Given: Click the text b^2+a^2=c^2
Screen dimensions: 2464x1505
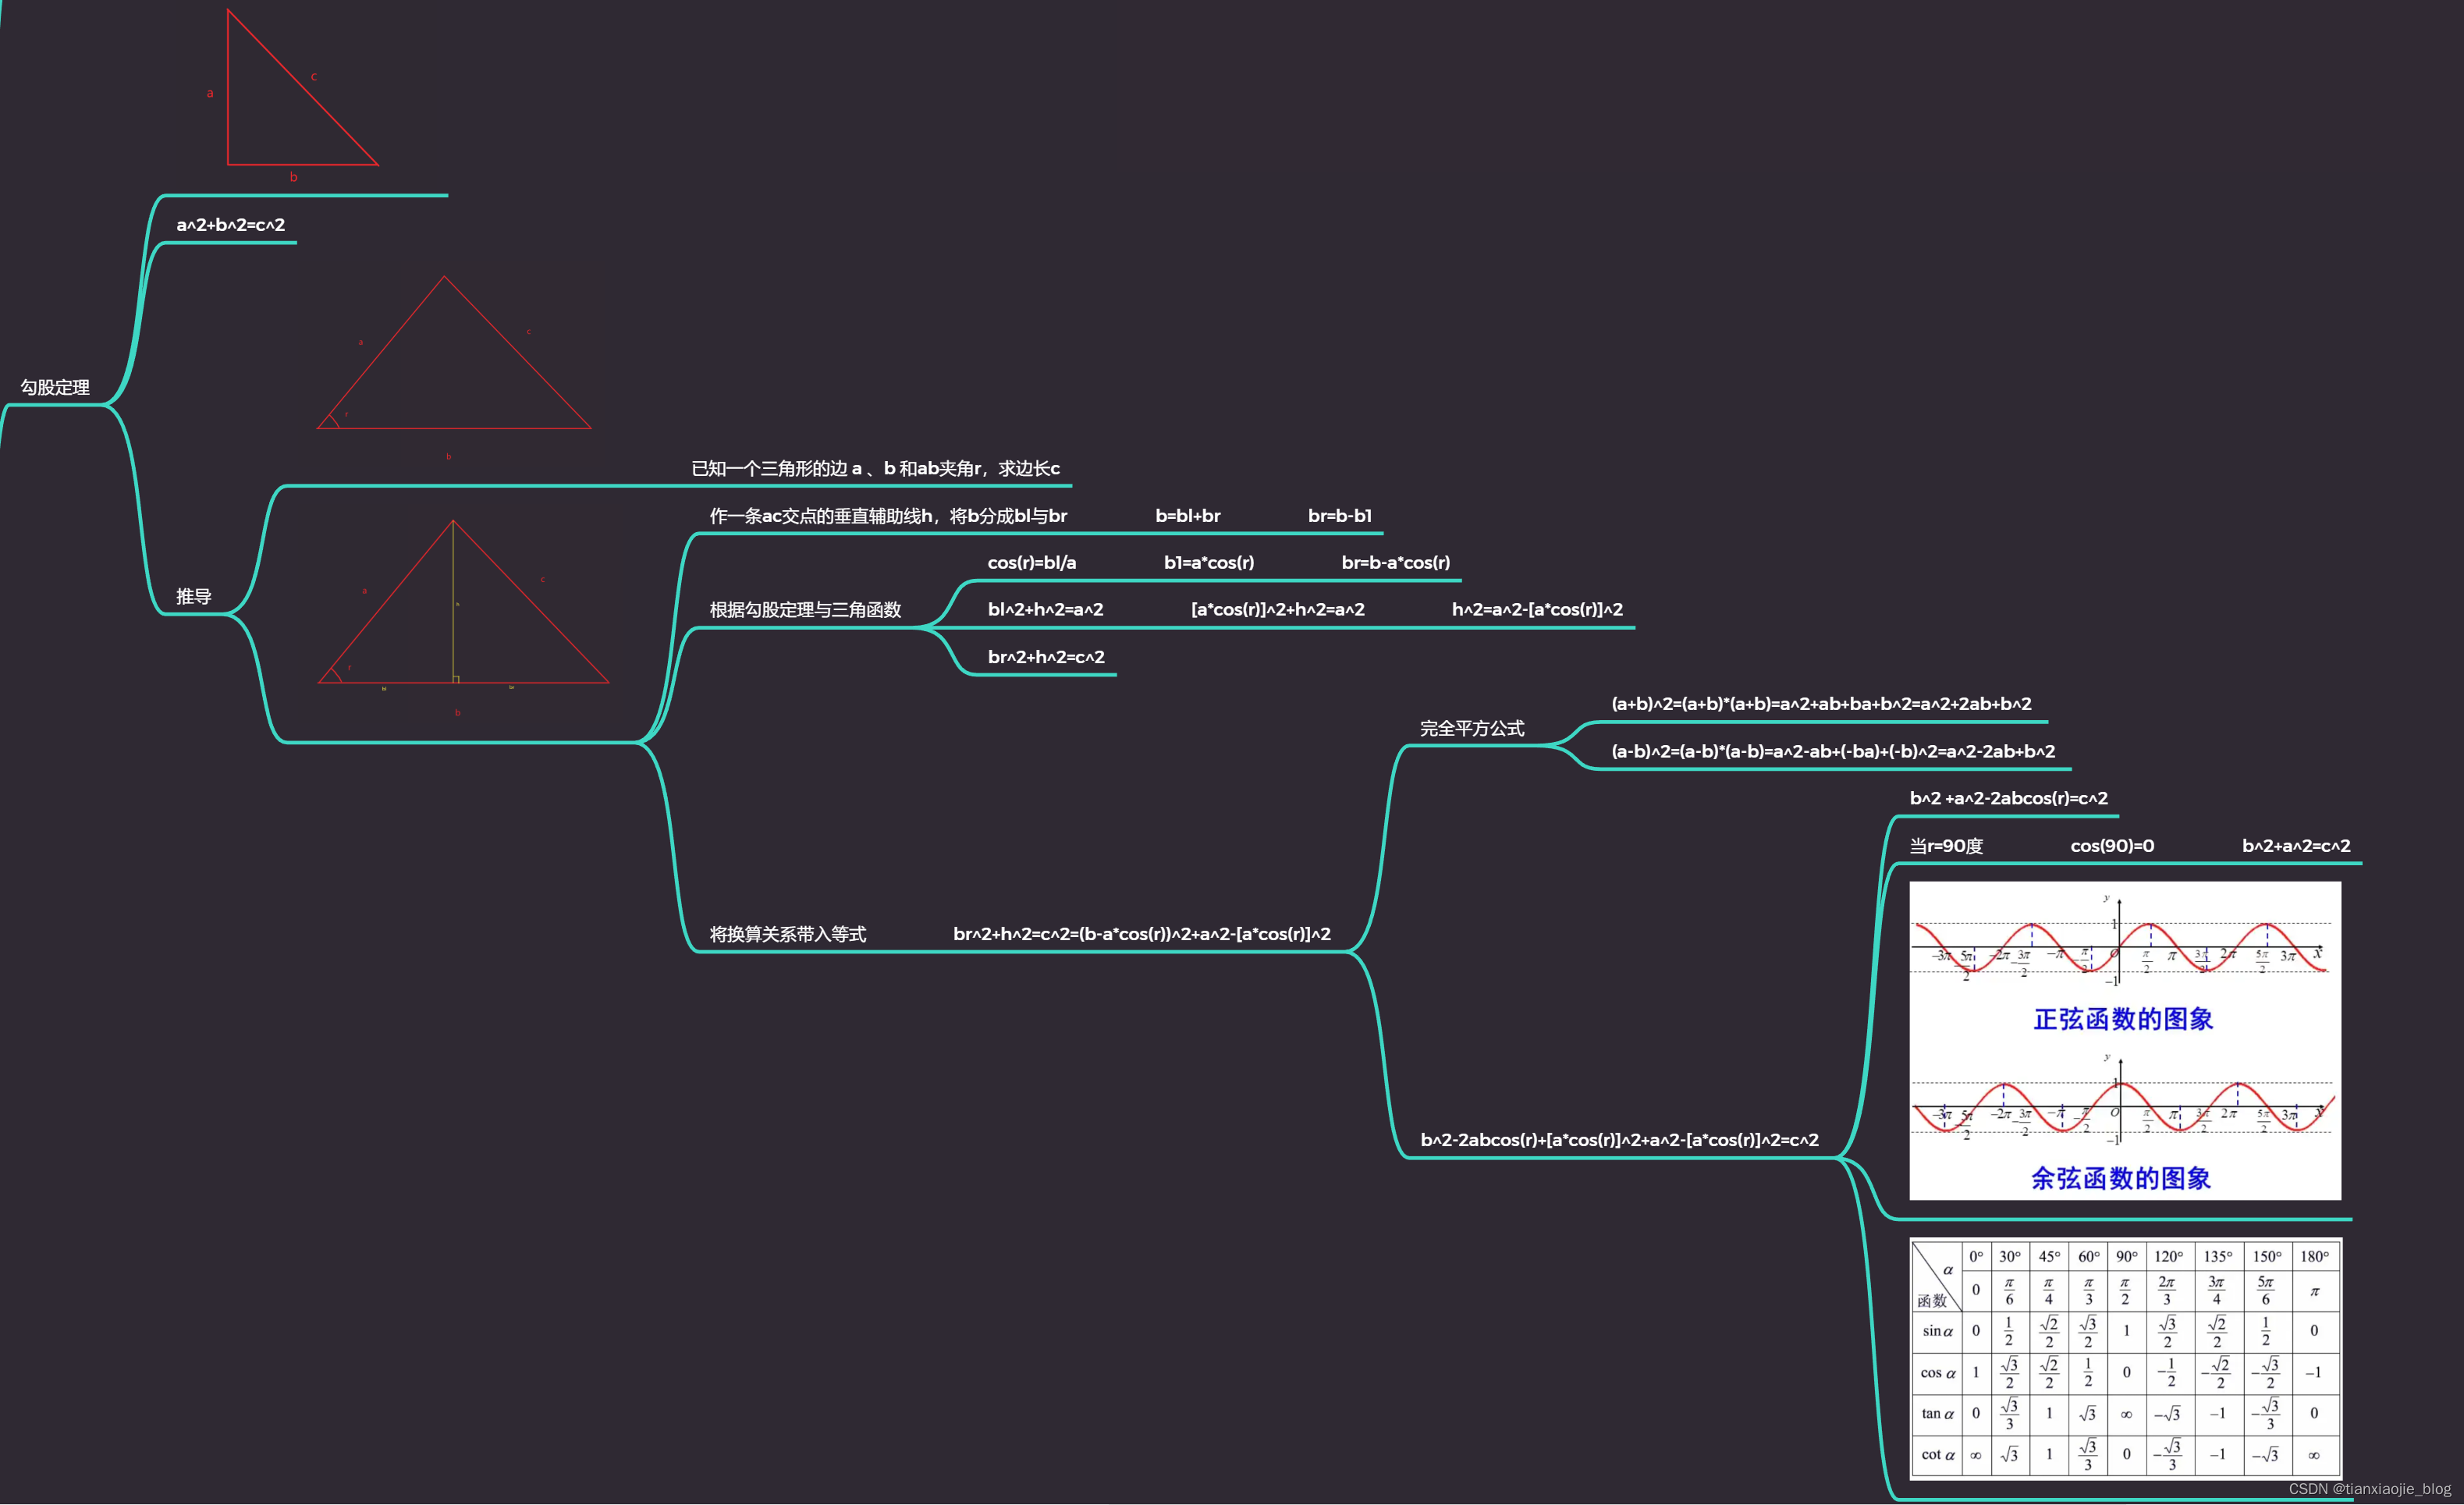Looking at the screenshot, I should coord(2296,846).
